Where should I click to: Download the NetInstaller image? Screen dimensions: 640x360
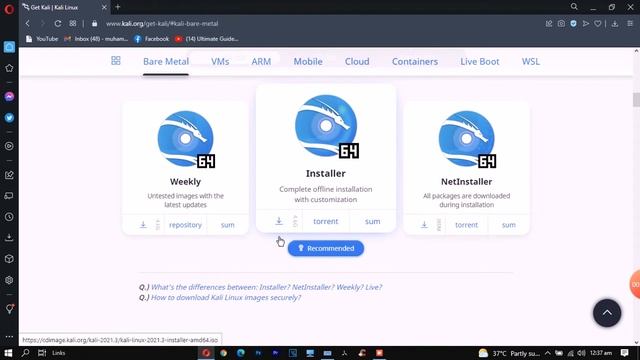(424, 225)
